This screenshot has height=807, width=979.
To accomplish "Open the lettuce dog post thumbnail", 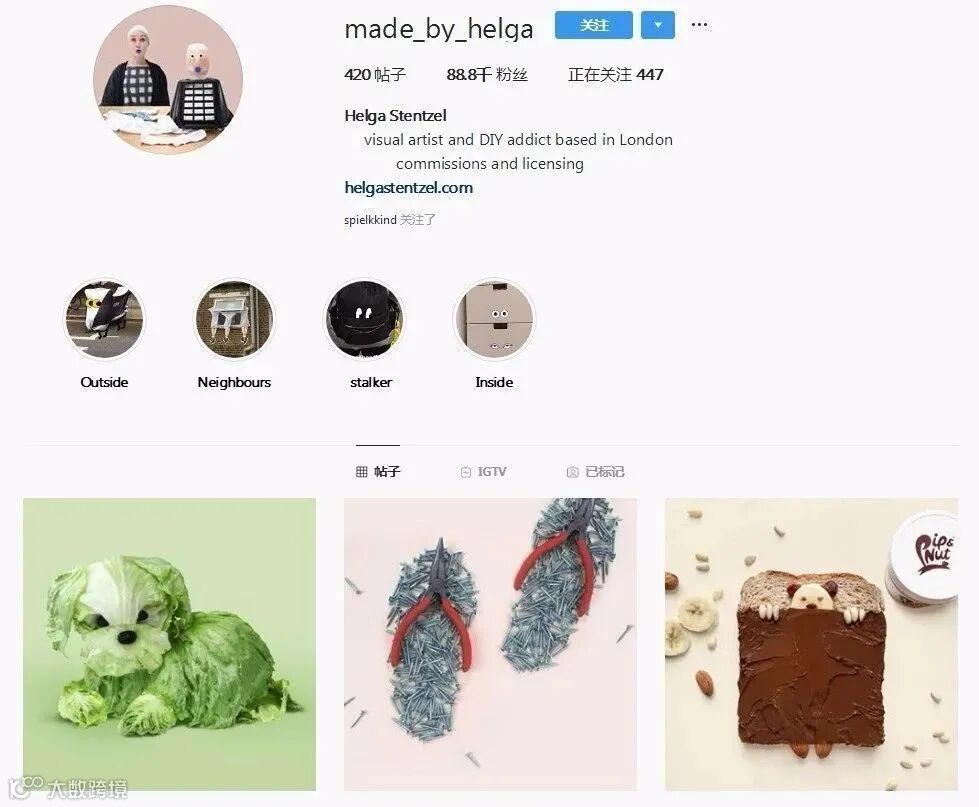I will (169, 644).
